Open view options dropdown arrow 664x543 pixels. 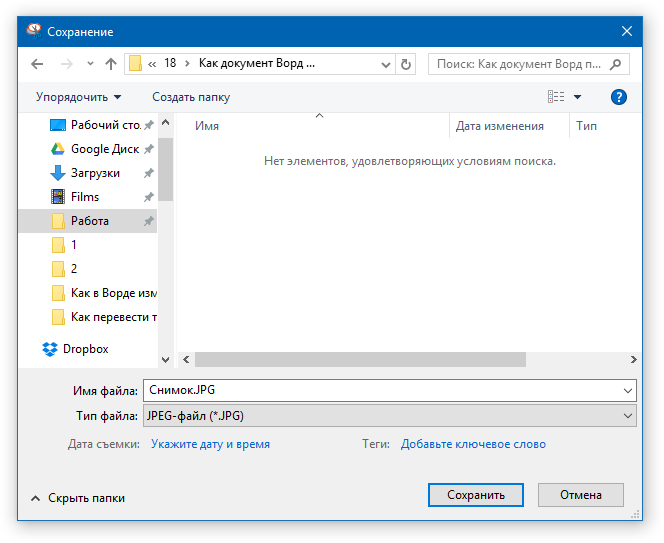click(577, 97)
